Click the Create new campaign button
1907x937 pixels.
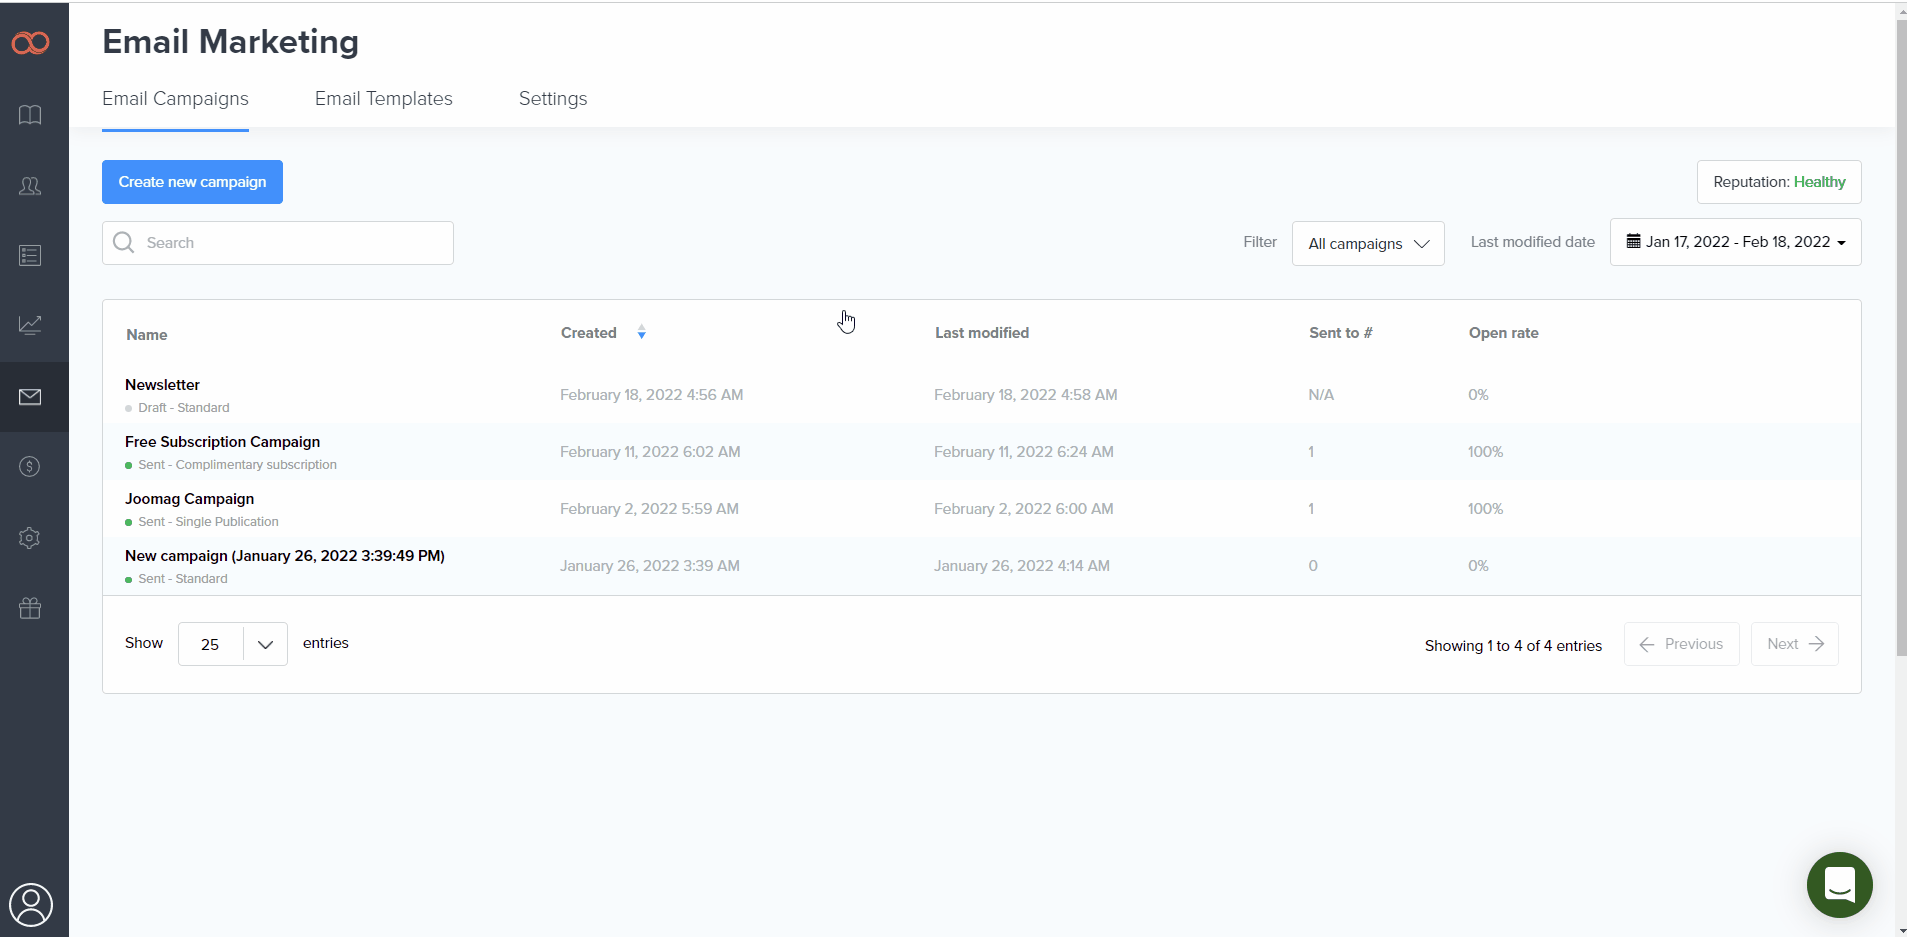[x=192, y=182]
